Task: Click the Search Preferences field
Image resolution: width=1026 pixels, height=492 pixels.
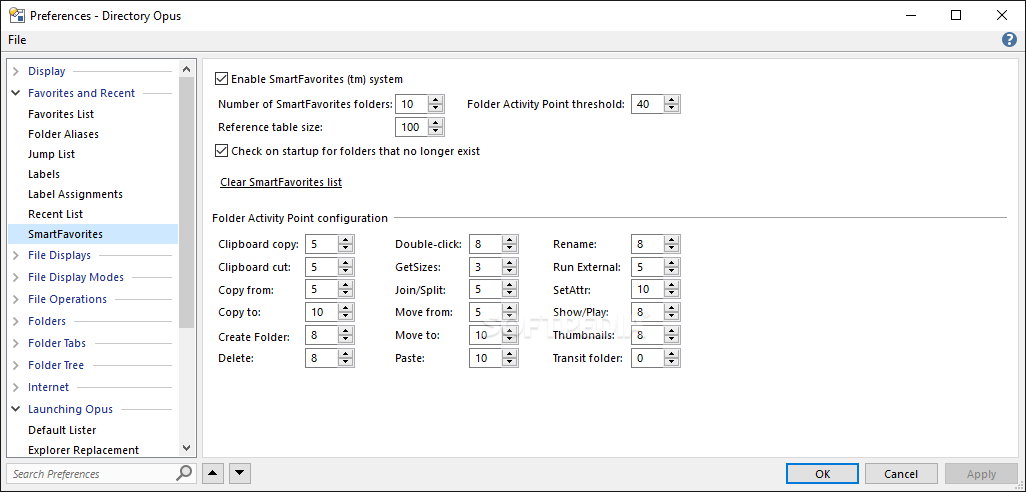Action: [x=92, y=474]
